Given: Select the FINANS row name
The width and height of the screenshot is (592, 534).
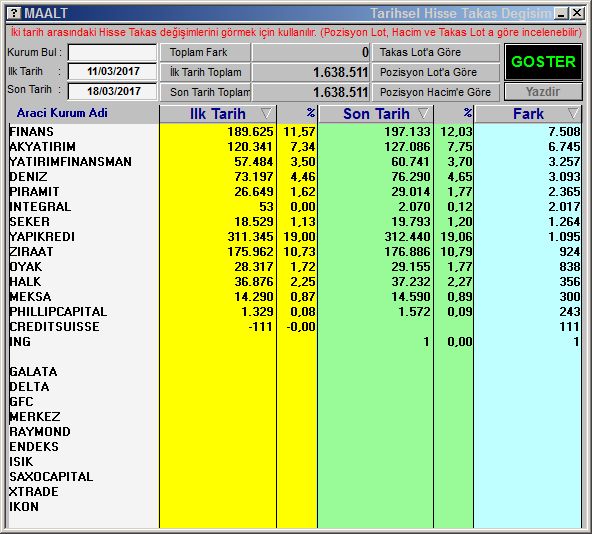Looking at the screenshot, I should coord(31,132).
